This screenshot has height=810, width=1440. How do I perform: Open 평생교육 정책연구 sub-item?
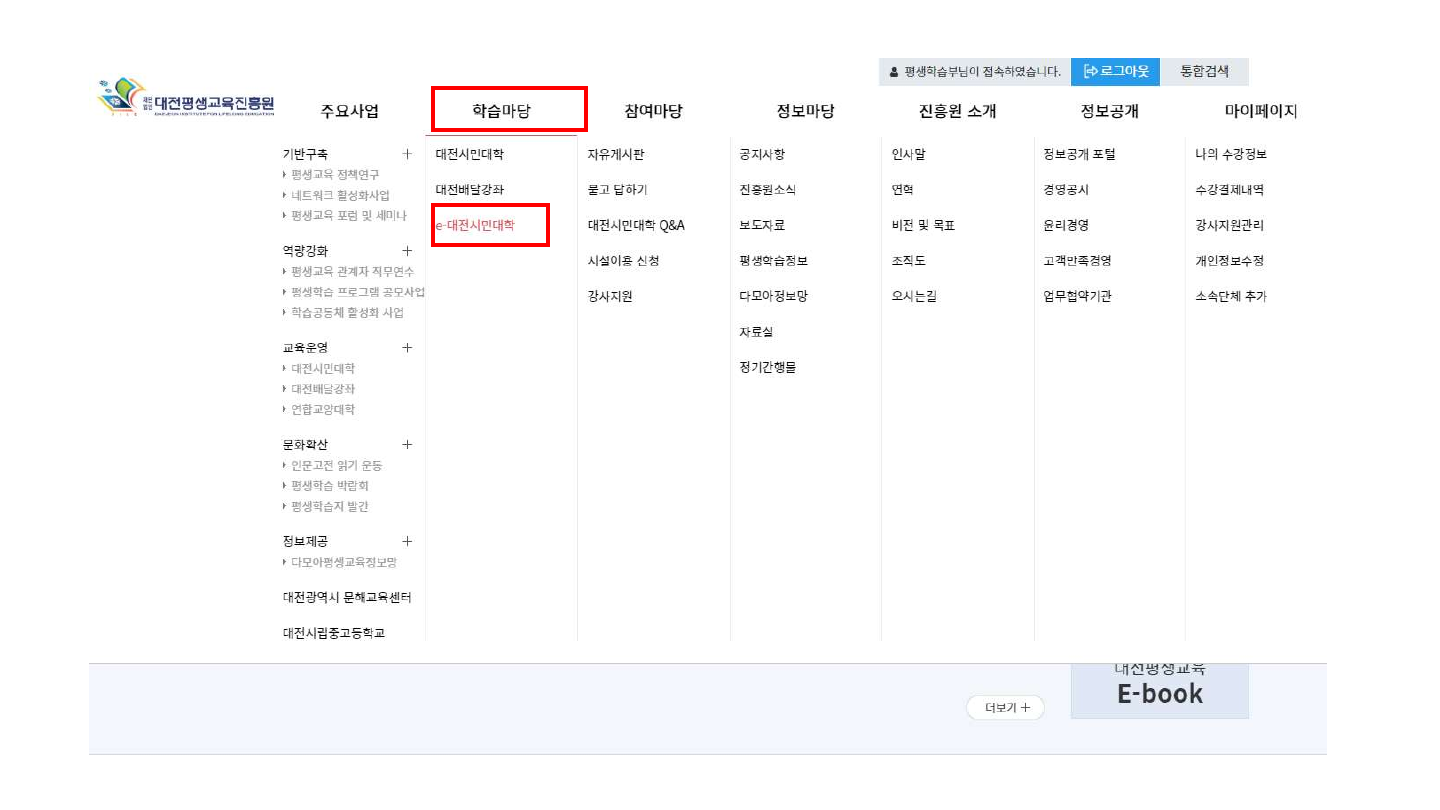pyautogui.click(x=335, y=175)
